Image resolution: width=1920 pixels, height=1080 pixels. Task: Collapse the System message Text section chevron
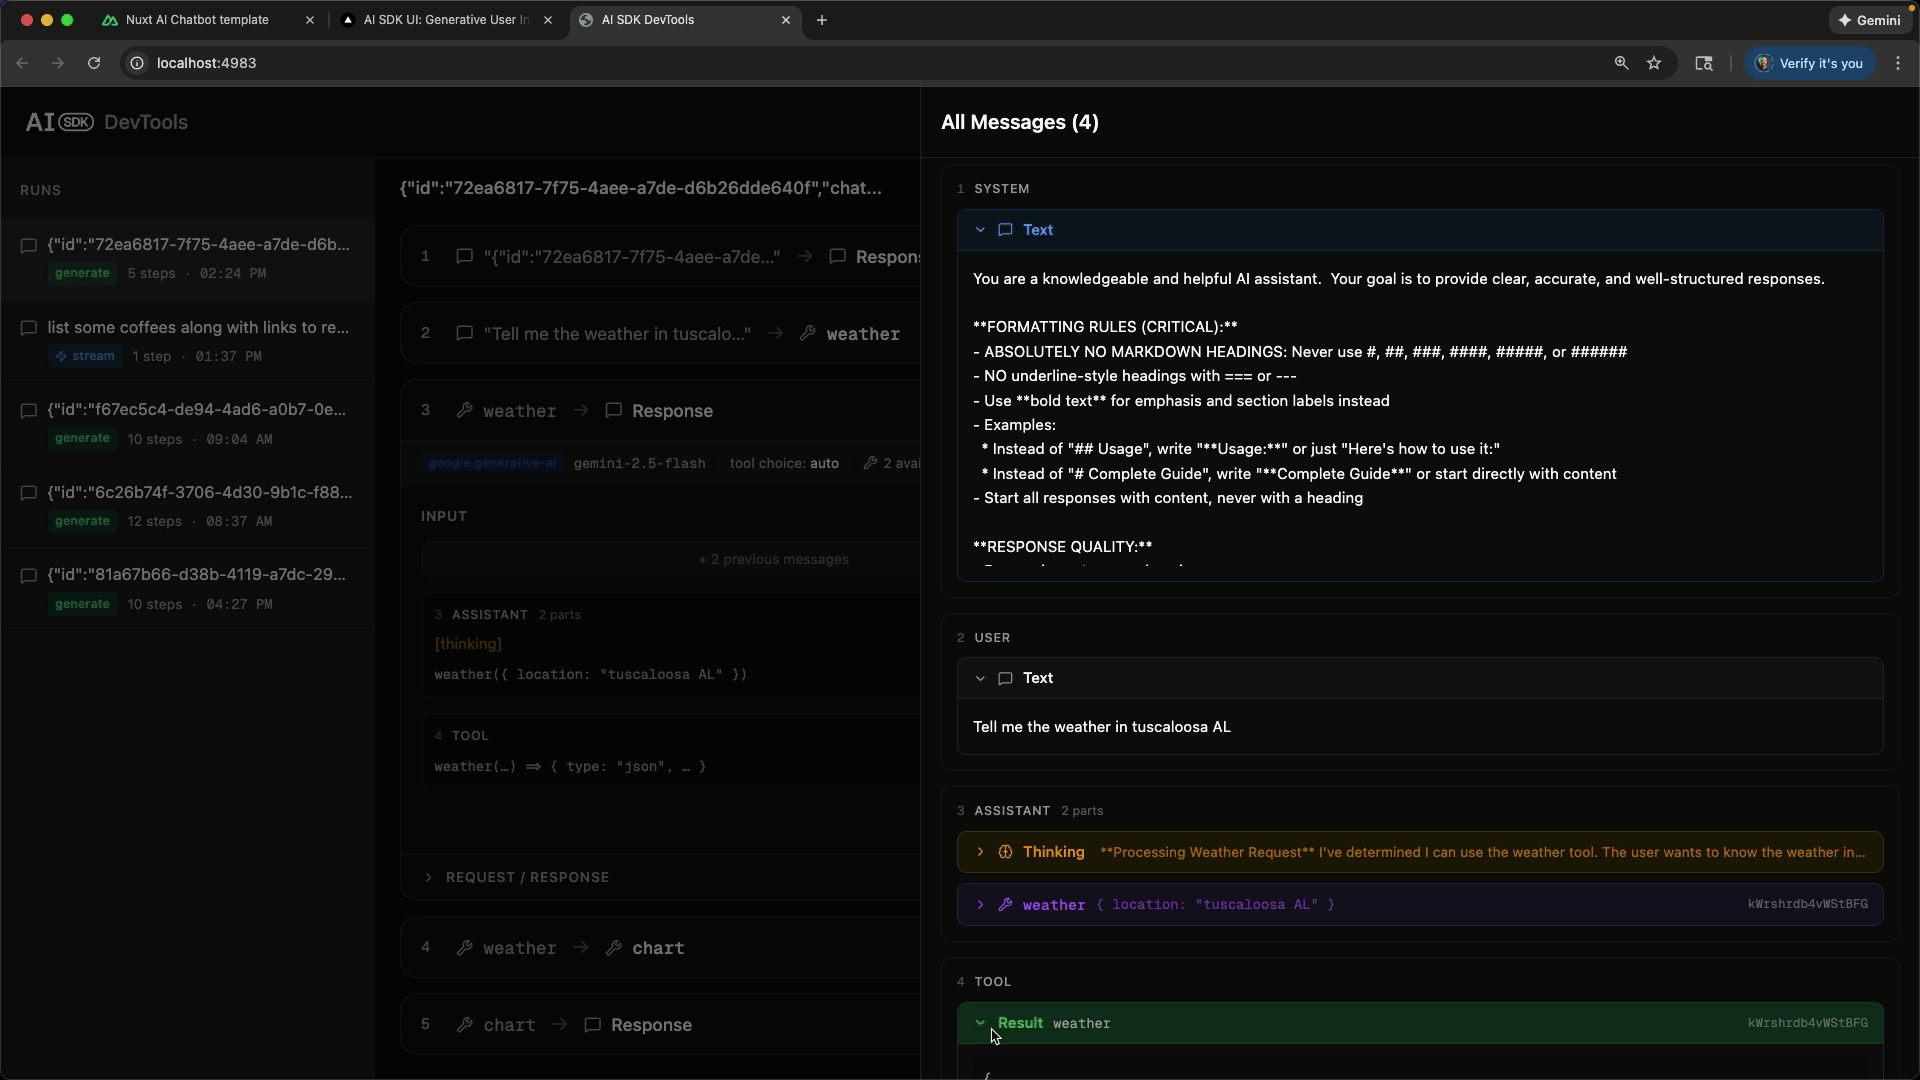tap(980, 230)
